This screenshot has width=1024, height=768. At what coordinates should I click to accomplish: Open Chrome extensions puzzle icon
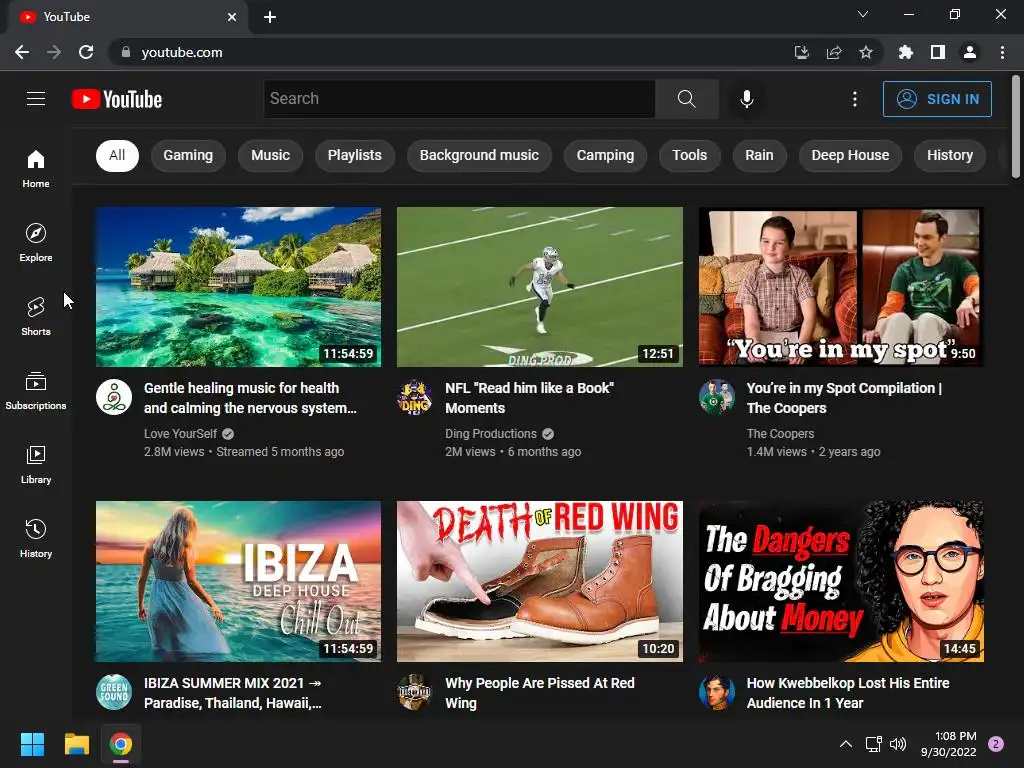tap(906, 52)
